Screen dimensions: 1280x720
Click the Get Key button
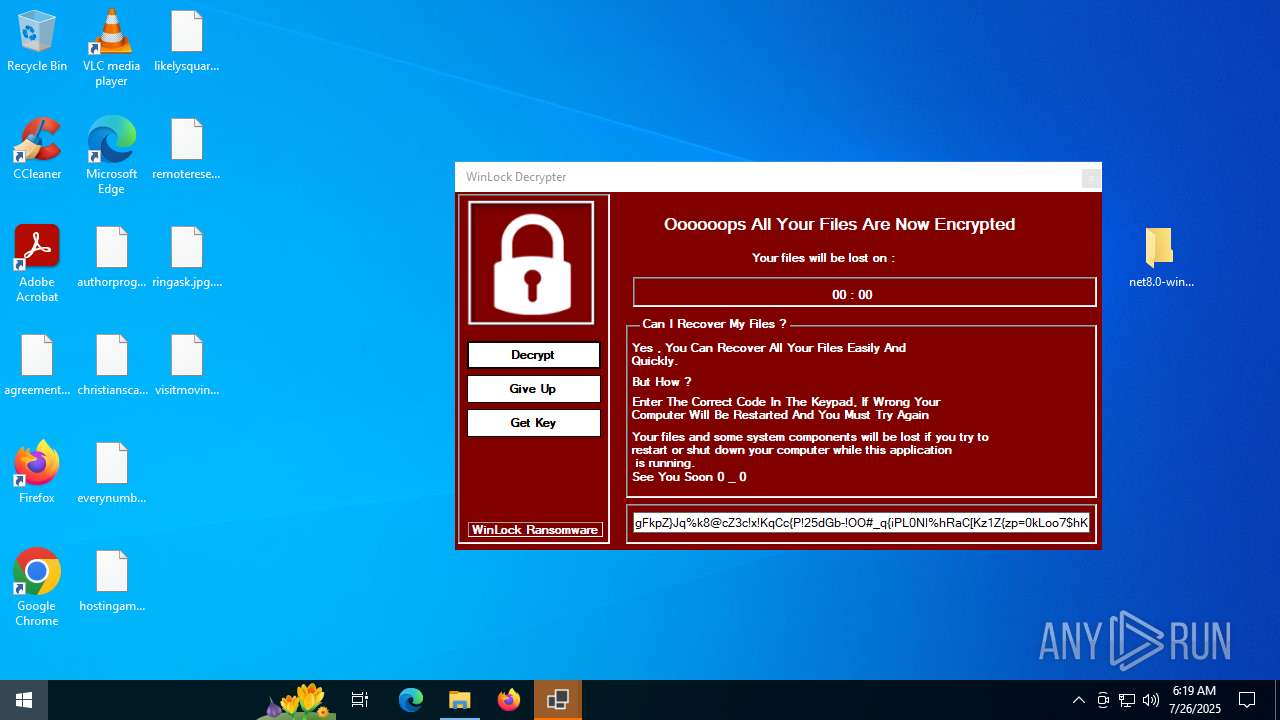[533, 423]
